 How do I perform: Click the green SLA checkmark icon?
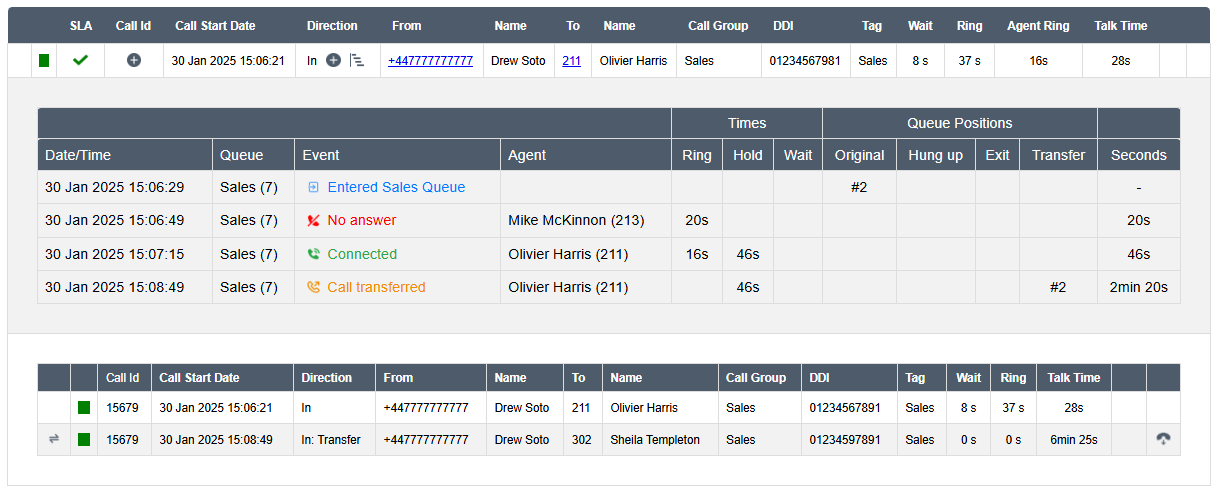click(x=80, y=61)
